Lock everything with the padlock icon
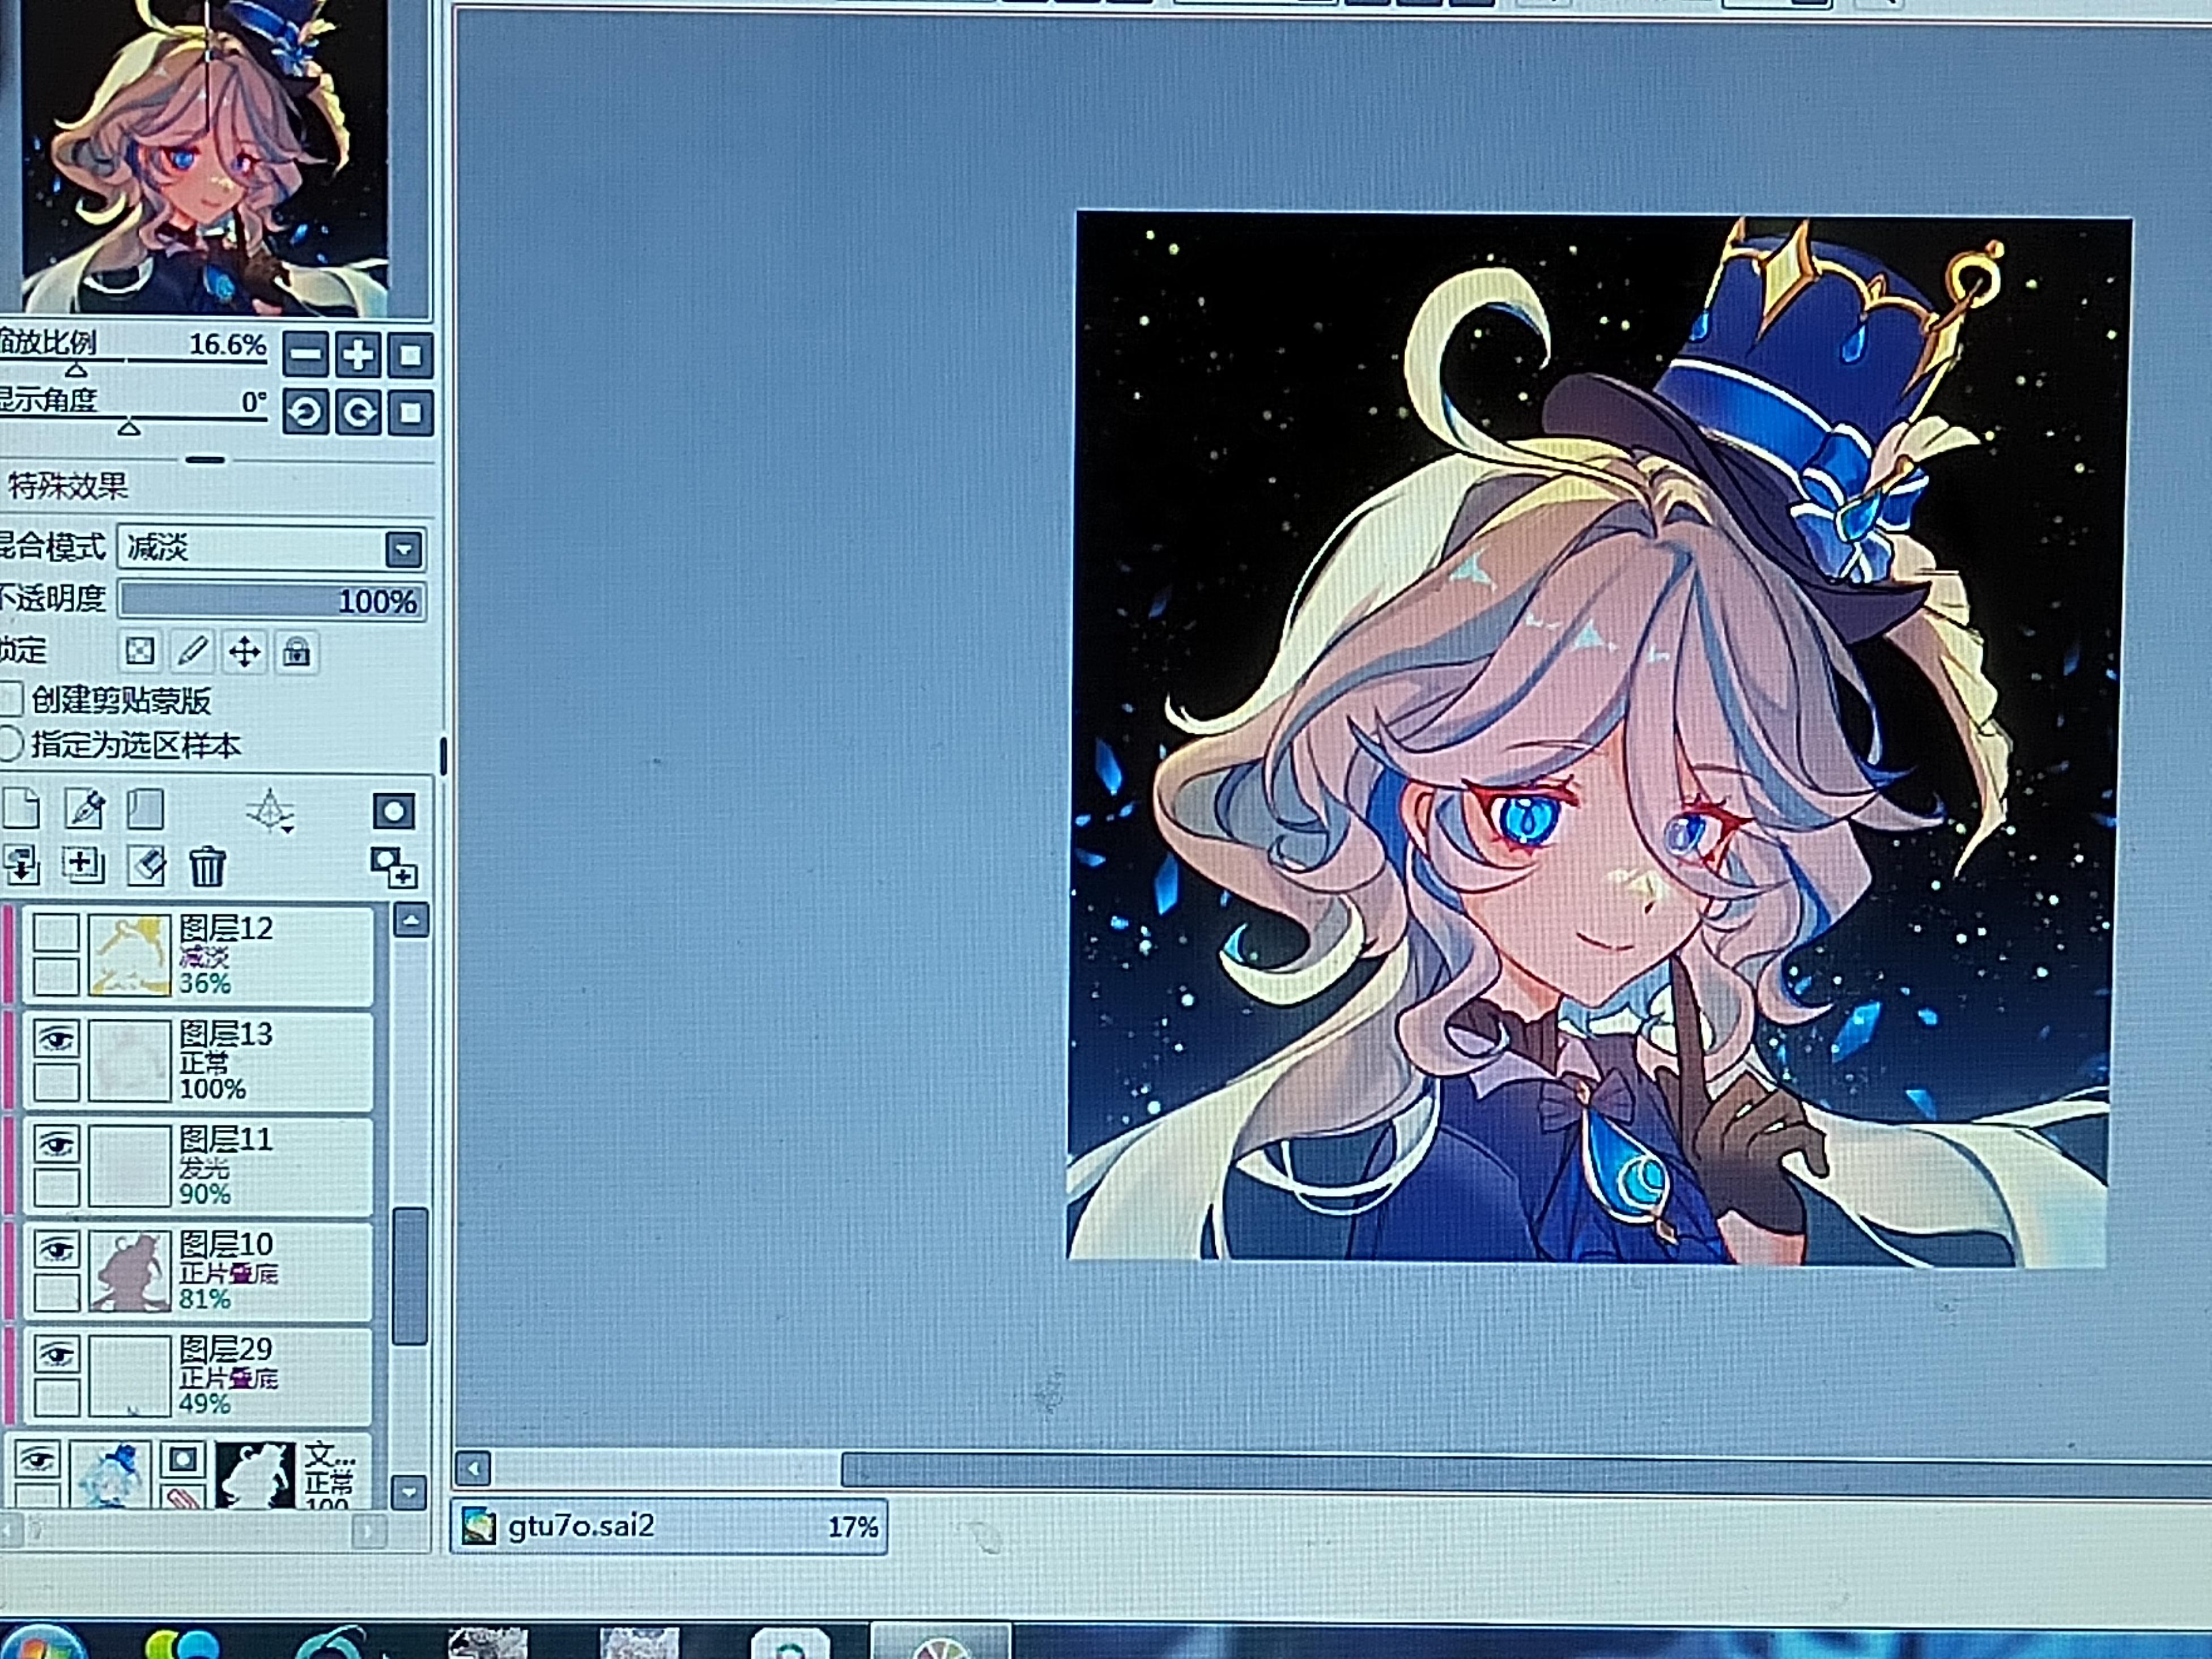2212x1659 pixels. pos(296,652)
